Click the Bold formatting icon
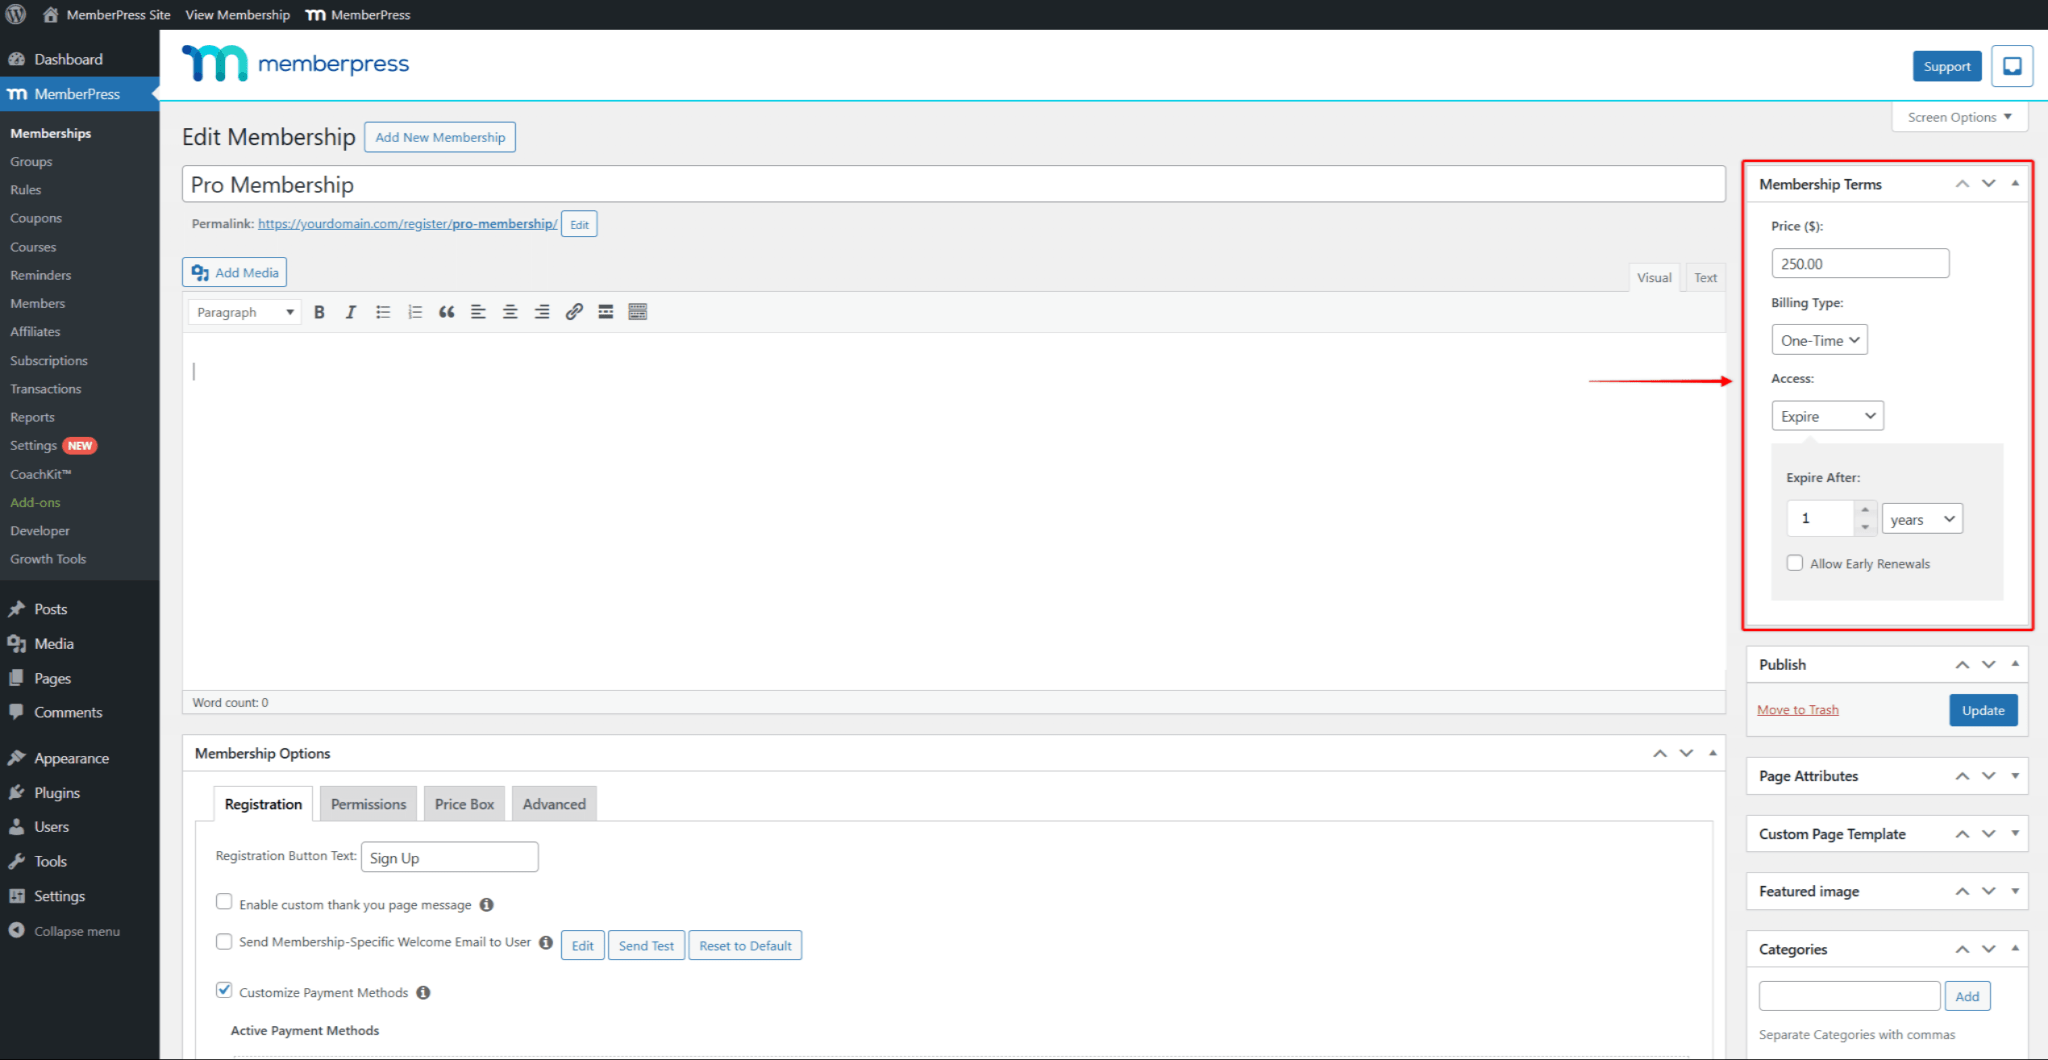 point(319,312)
